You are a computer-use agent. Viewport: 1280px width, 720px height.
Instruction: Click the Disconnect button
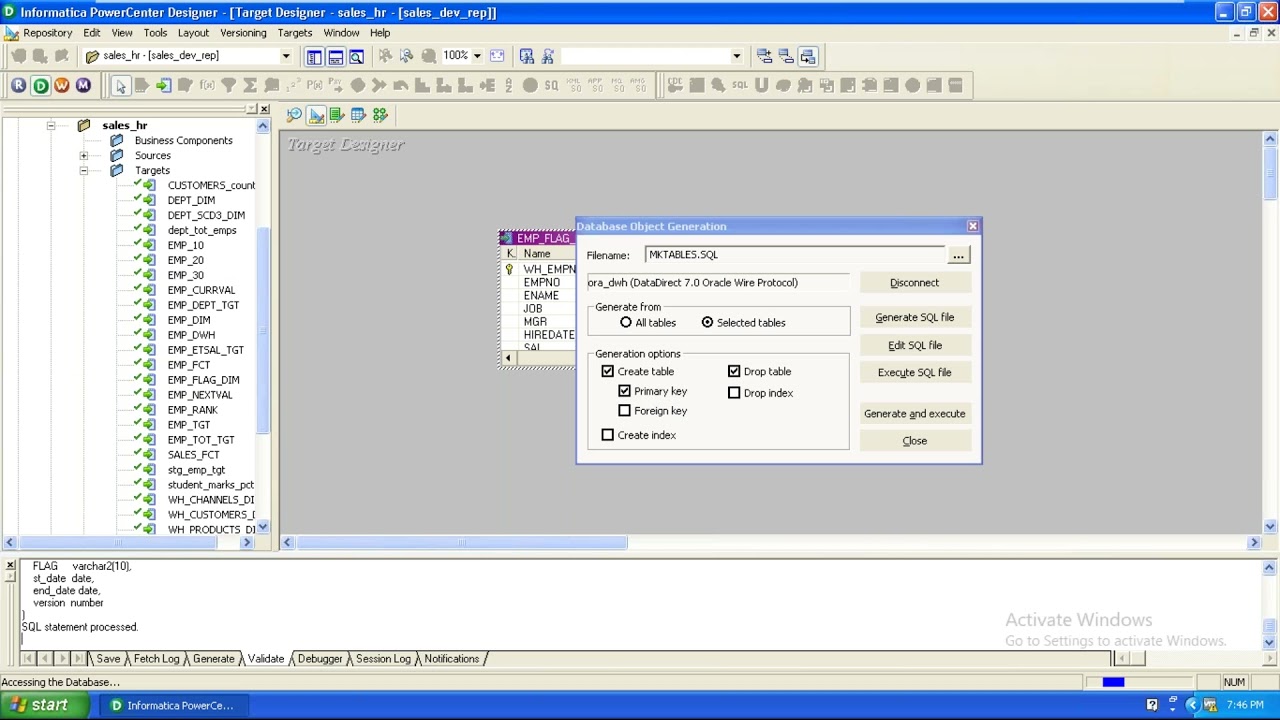click(914, 283)
